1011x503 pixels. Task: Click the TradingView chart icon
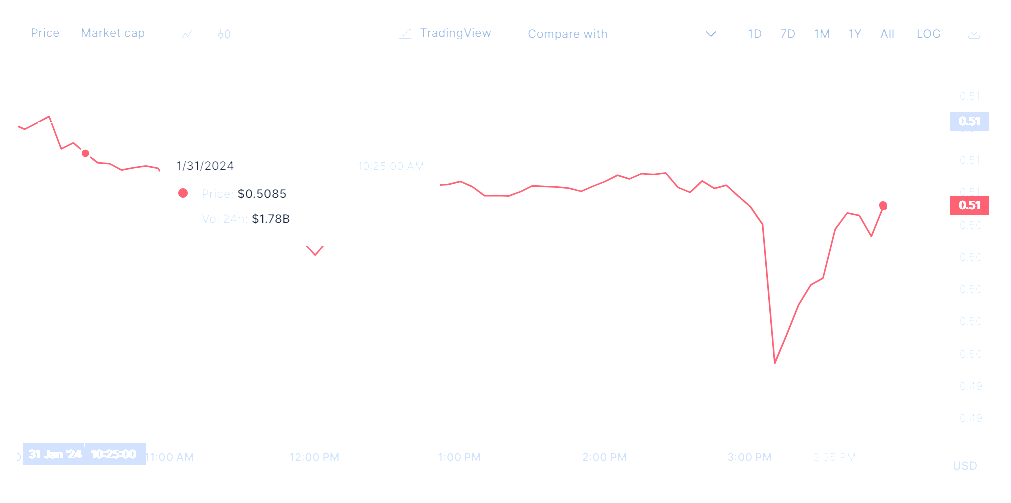click(405, 34)
